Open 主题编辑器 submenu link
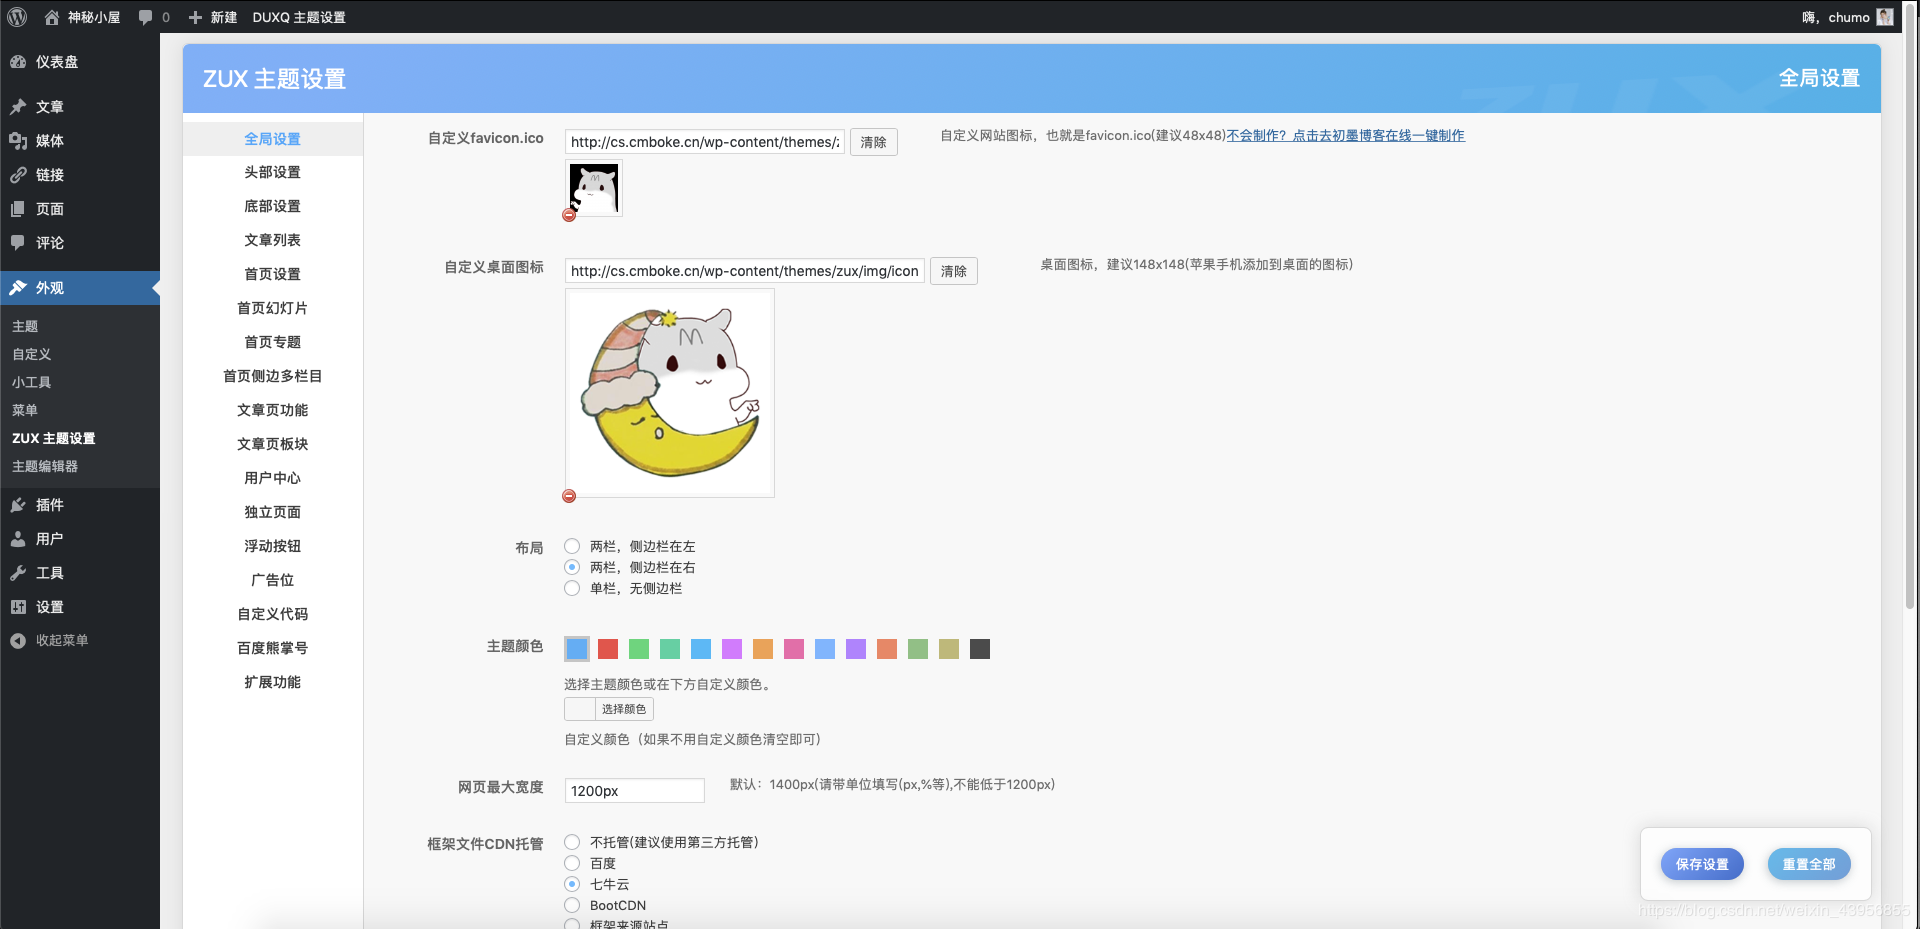 (45, 466)
